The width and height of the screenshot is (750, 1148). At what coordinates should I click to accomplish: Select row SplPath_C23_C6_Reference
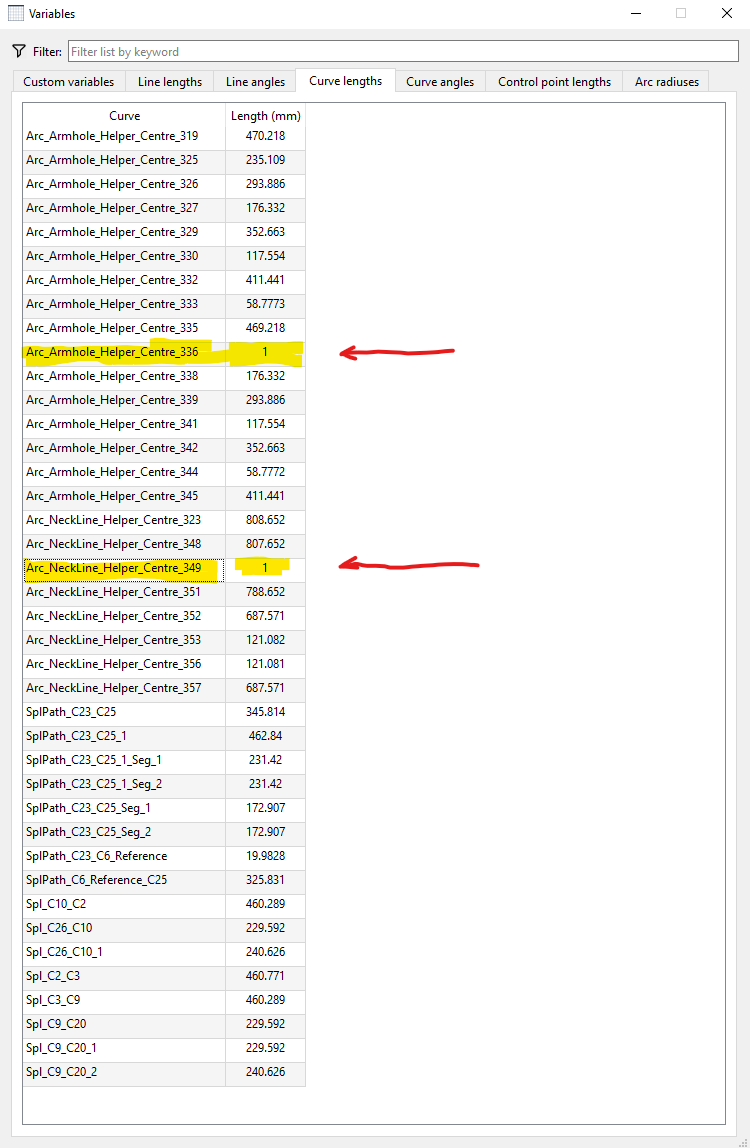pos(164,857)
